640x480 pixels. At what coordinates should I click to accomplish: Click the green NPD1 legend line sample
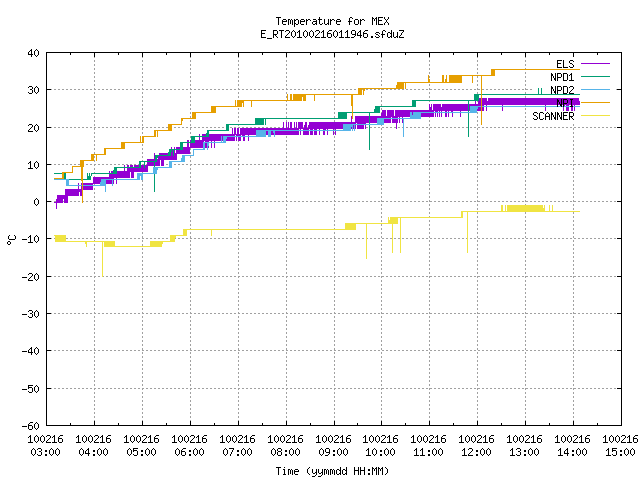click(x=595, y=76)
